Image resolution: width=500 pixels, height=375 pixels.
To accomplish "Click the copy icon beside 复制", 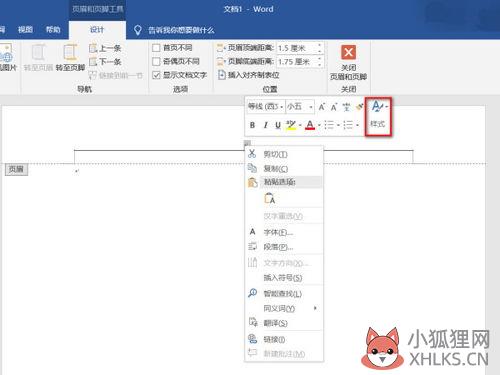I will click(x=252, y=168).
